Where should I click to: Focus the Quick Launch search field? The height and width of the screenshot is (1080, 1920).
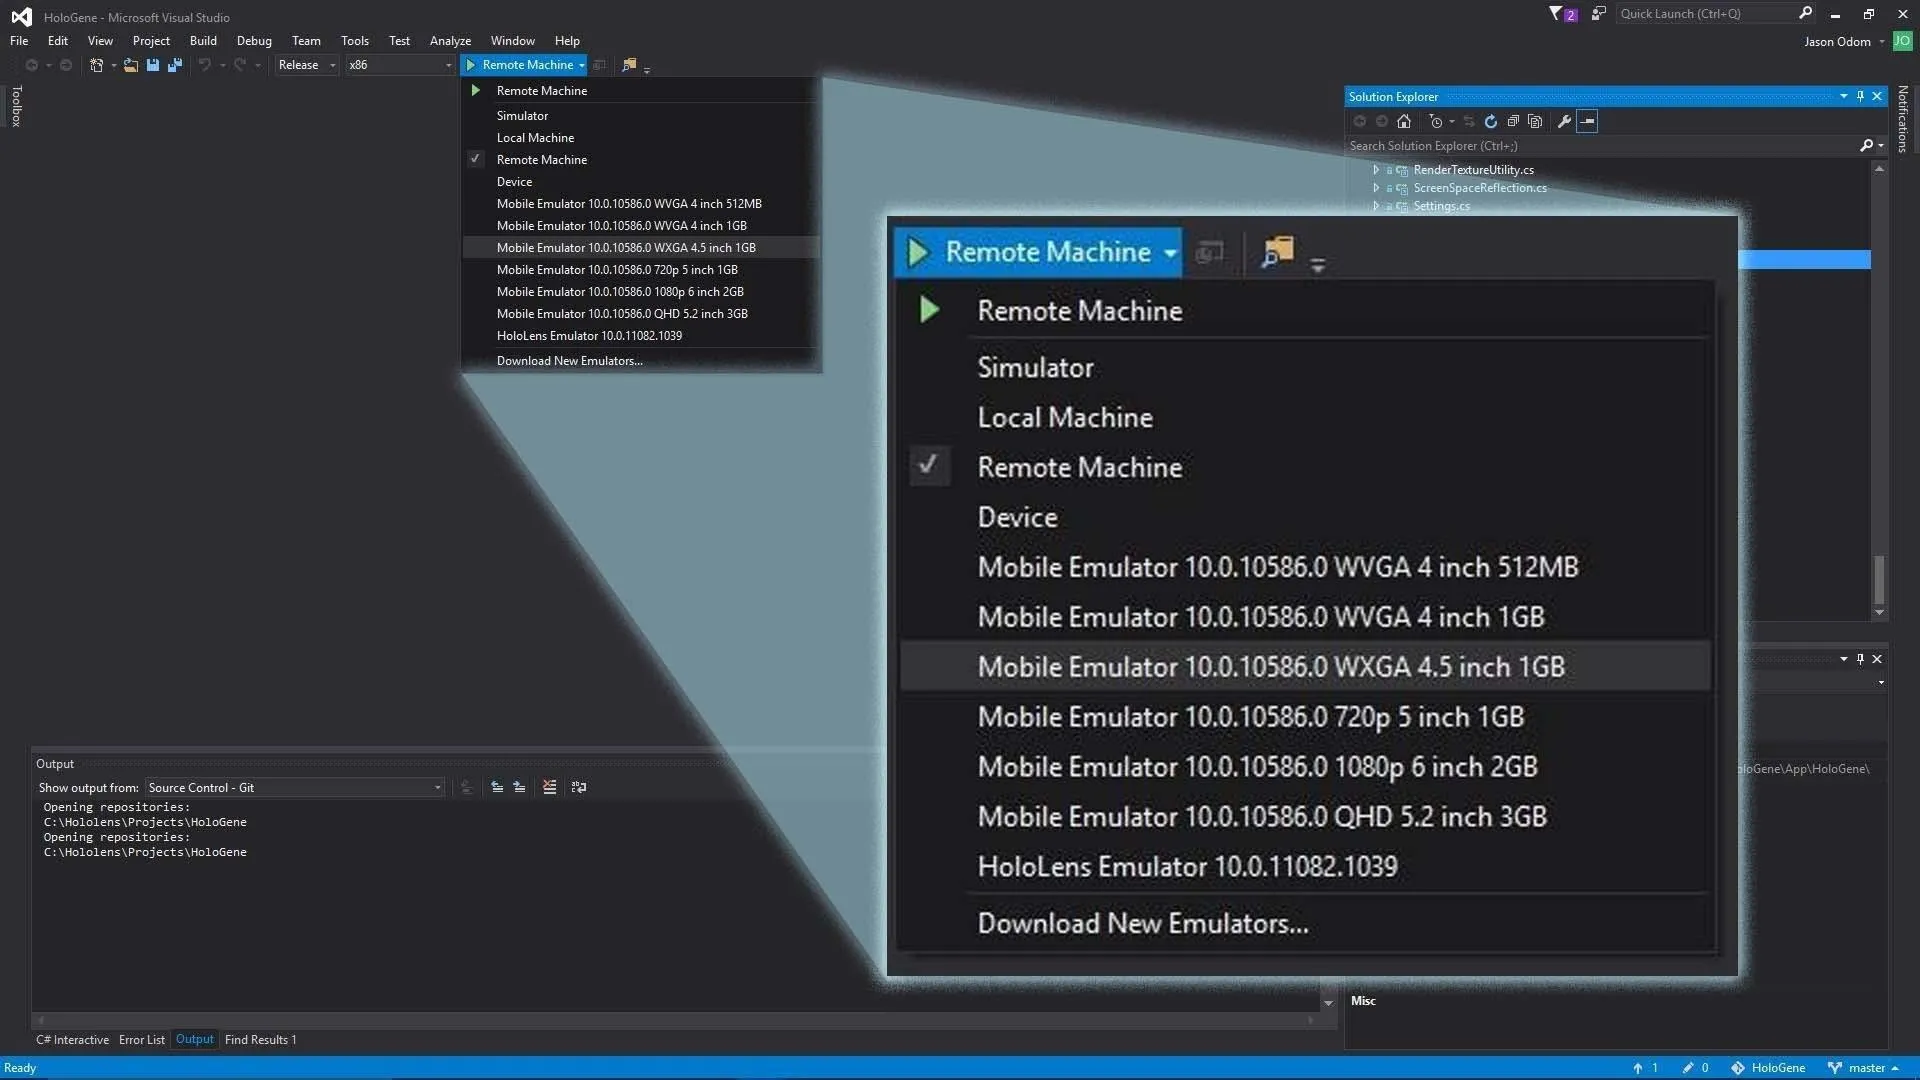pos(1705,13)
